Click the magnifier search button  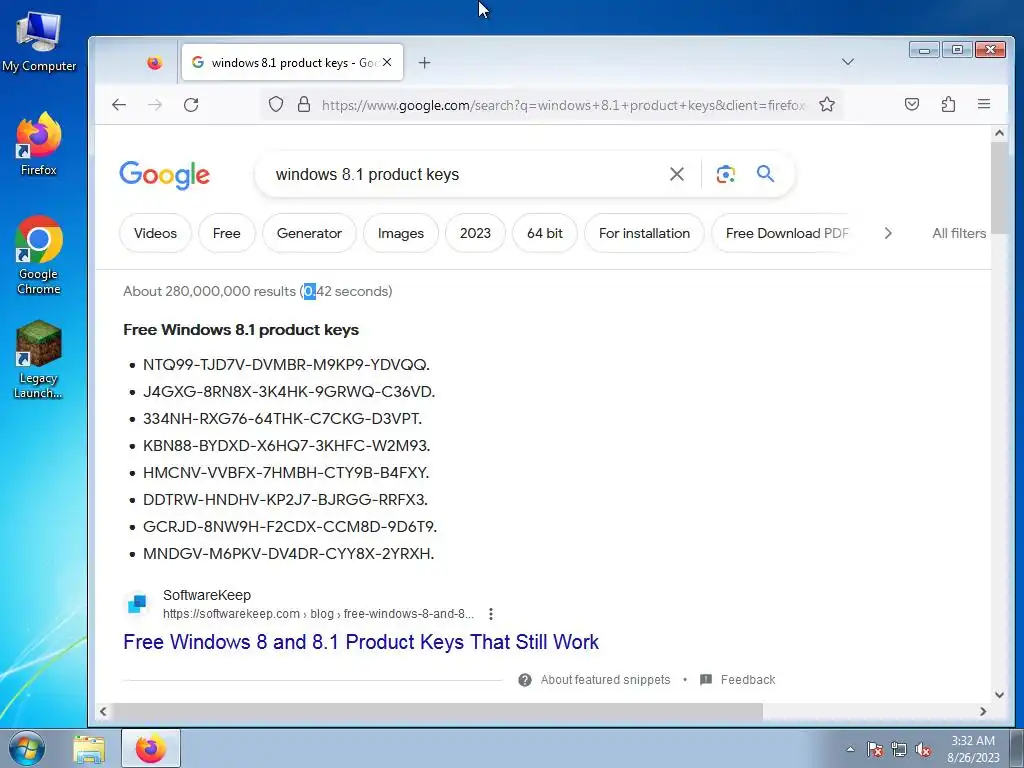765,174
